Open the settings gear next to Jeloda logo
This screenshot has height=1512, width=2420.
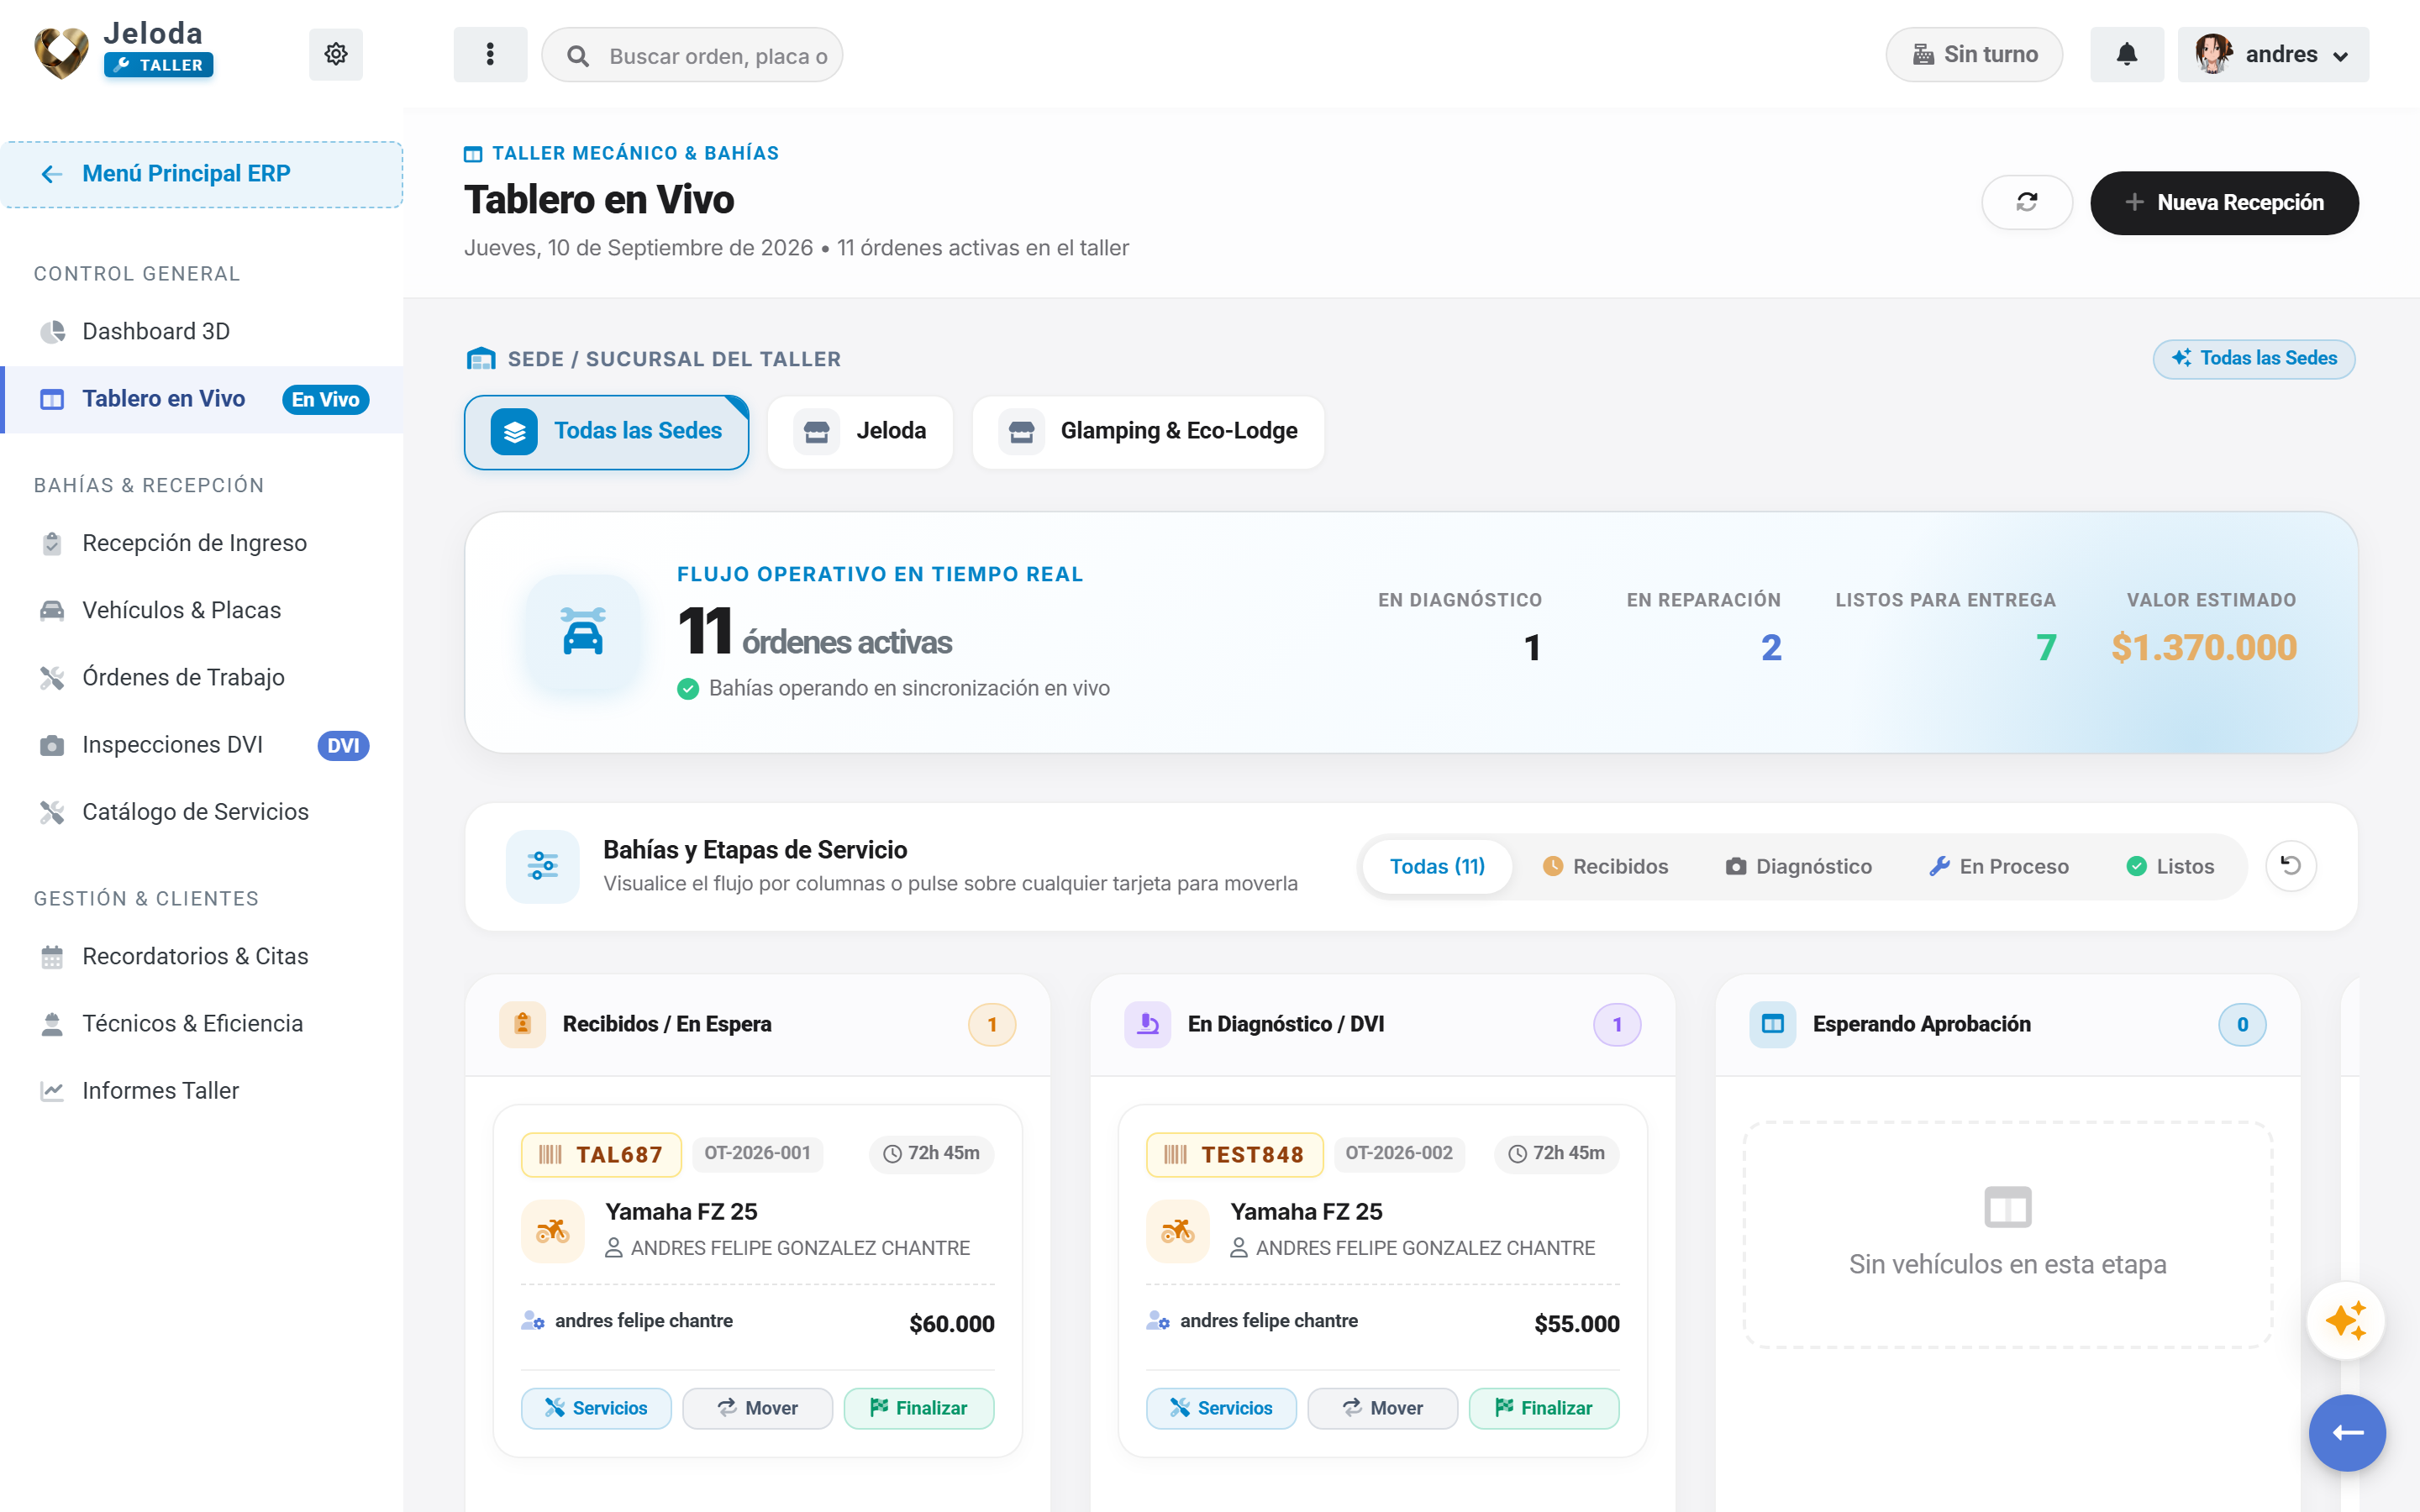pos(336,54)
